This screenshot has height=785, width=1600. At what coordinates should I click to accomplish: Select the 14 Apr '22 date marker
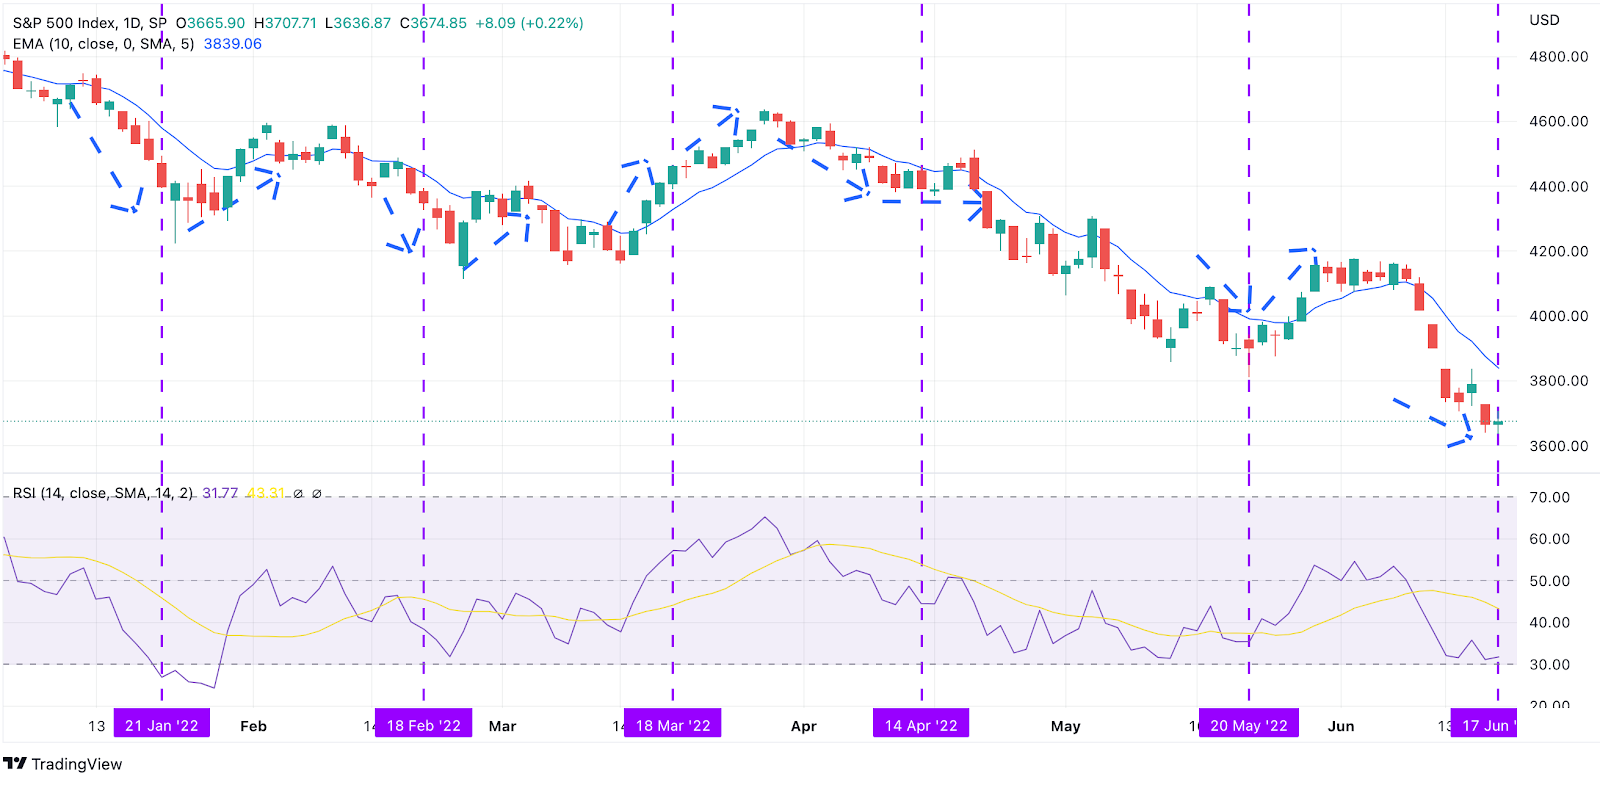[x=921, y=724]
